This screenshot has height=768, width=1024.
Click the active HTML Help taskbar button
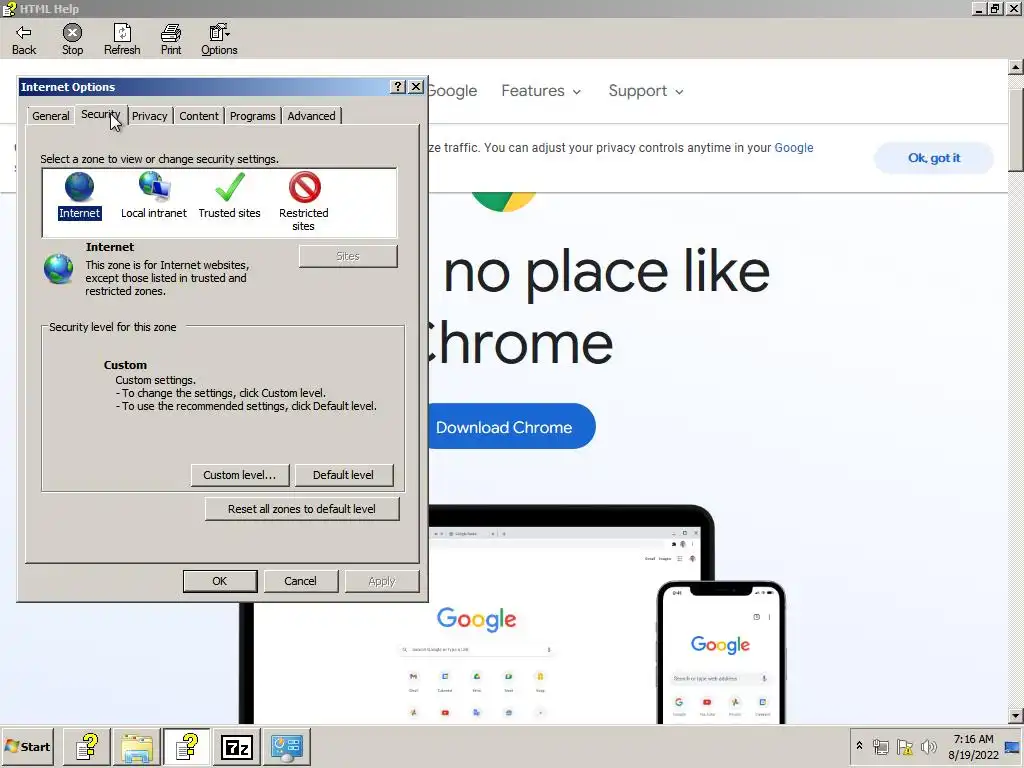point(187,746)
